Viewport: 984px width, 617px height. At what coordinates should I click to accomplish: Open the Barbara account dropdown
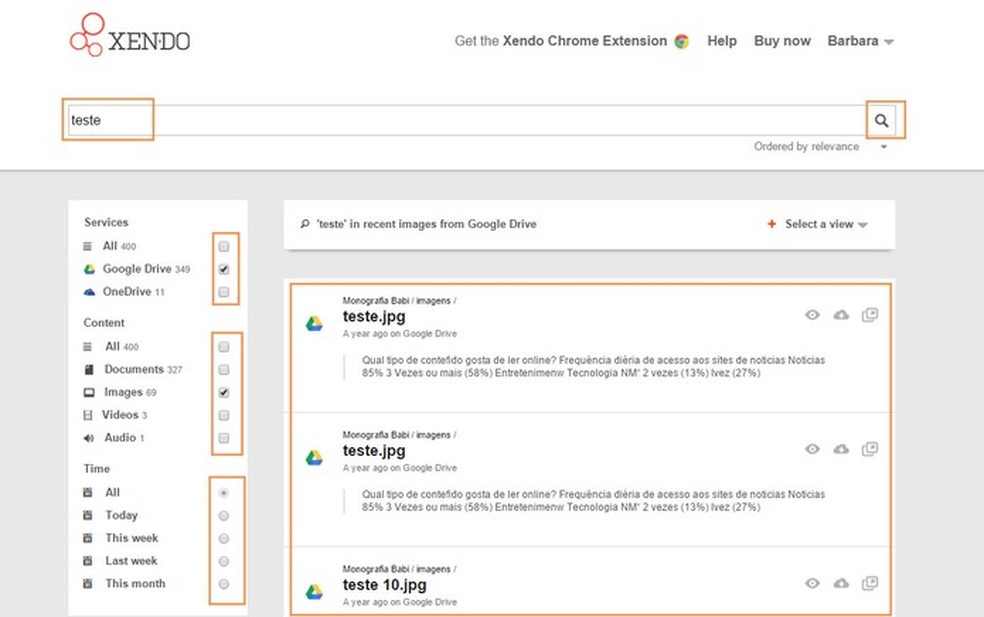coord(860,41)
